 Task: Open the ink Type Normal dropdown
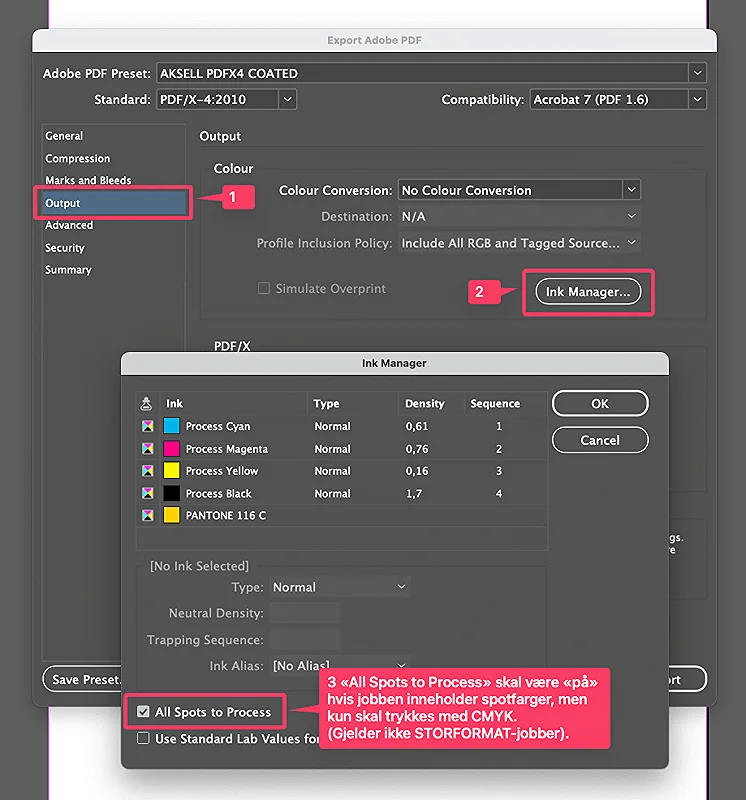(340, 587)
